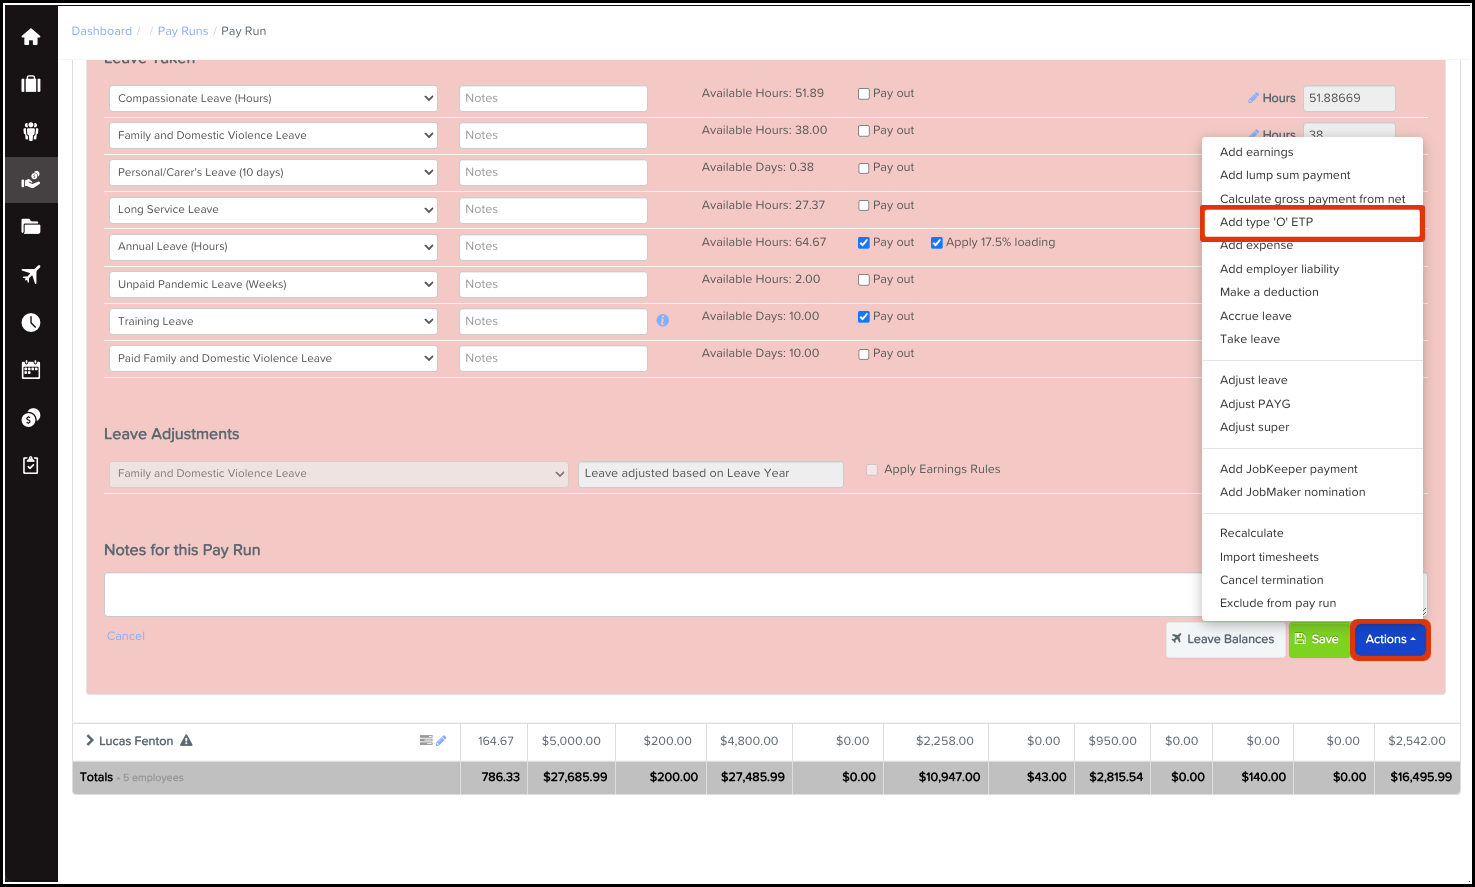Click the employees people icon in sidebar

[x=31, y=131]
